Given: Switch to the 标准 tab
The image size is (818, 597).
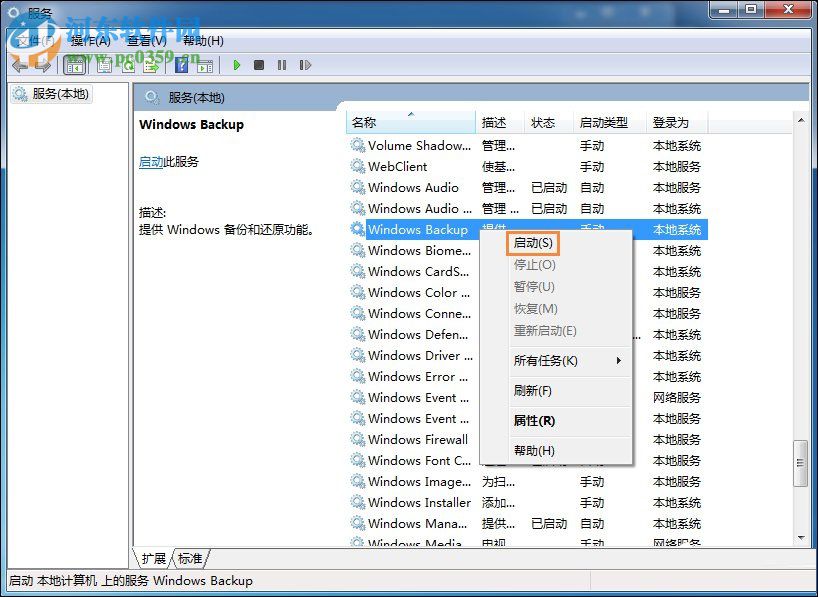Looking at the screenshot, I should click(x=188, y=559).
